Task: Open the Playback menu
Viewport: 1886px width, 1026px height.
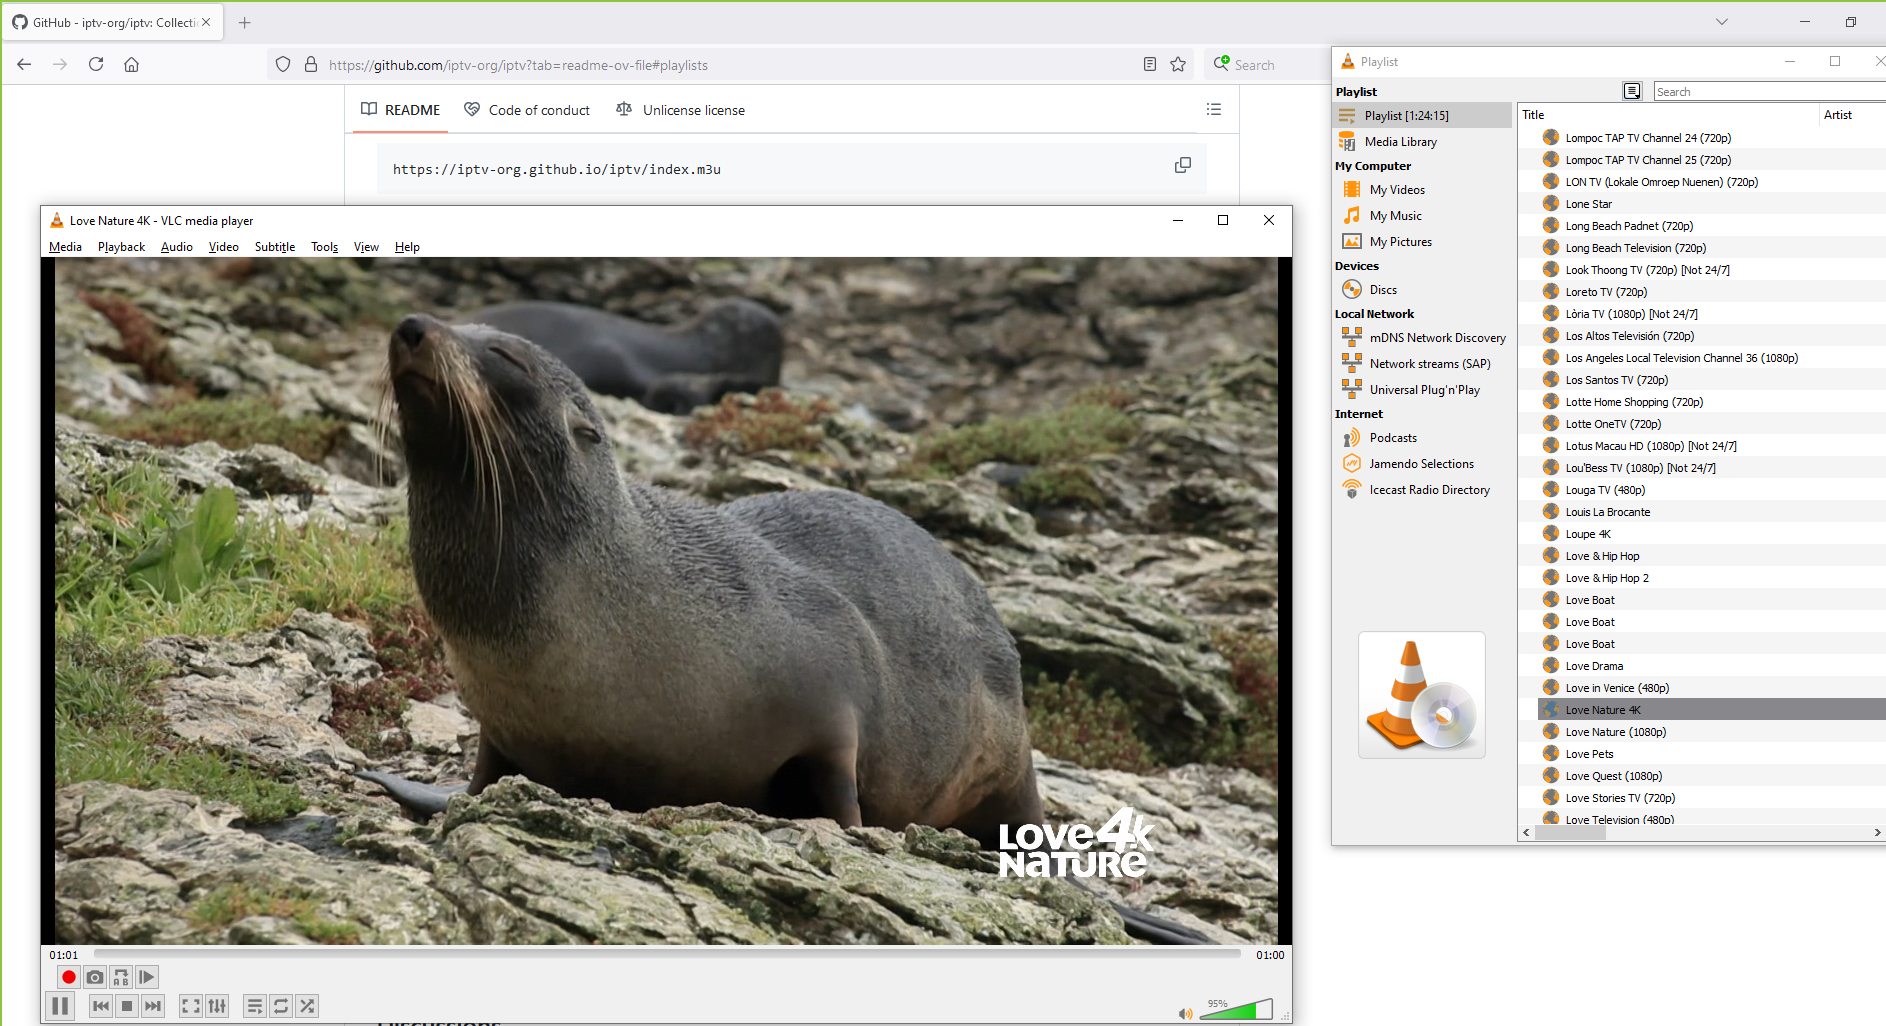Action: tap(122, 247)
